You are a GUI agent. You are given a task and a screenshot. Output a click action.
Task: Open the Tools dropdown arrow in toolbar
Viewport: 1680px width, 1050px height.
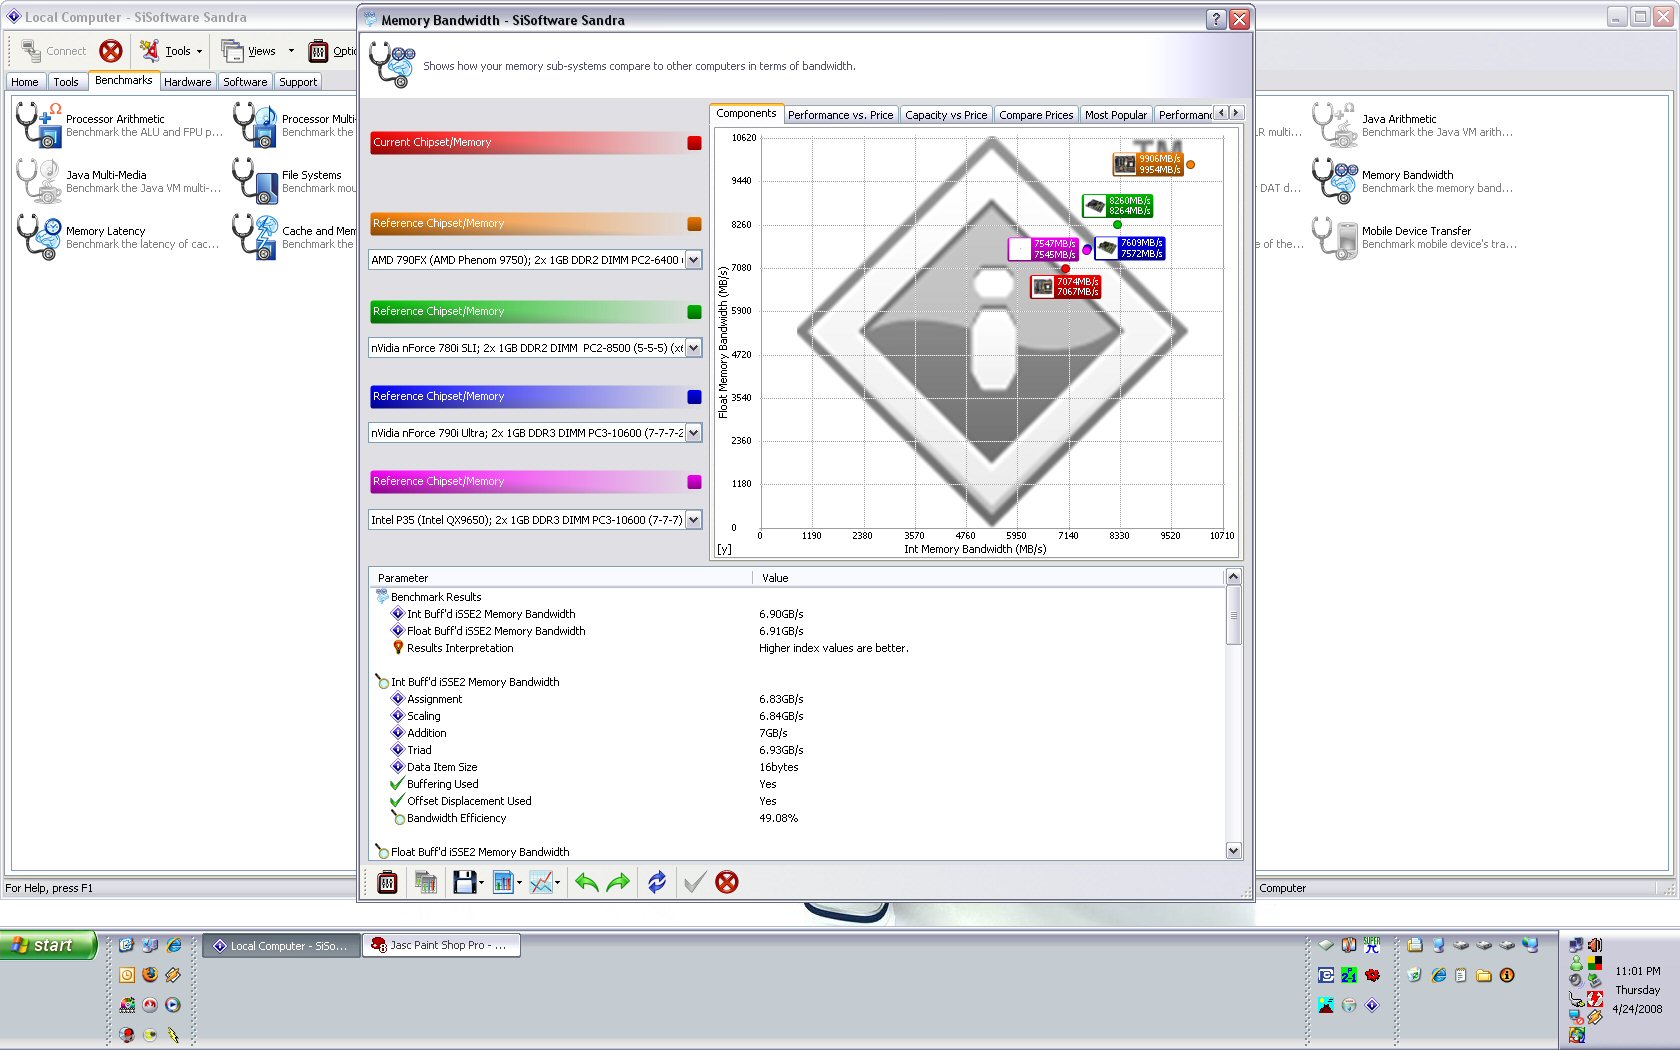pyautogui.click(x=199, y=51)
